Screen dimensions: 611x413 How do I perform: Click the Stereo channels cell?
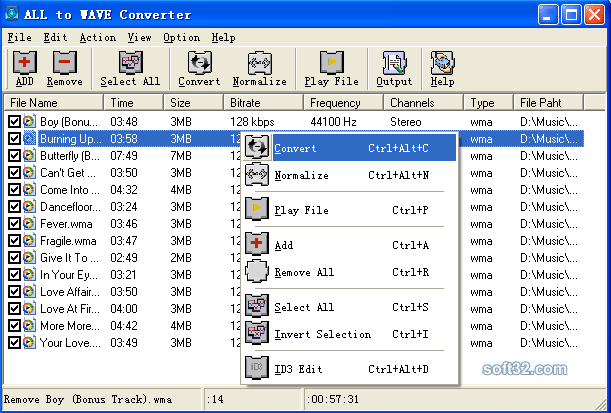click(406, 122)
